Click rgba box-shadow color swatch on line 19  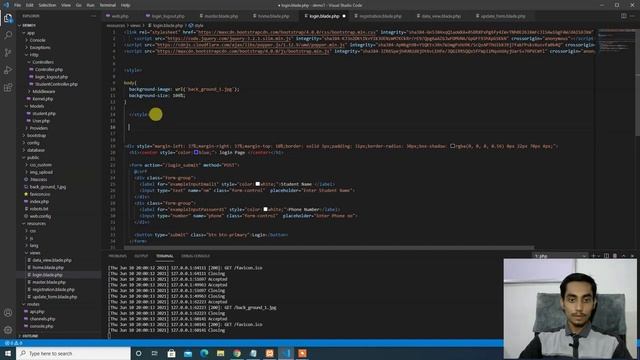coord(453,146)
